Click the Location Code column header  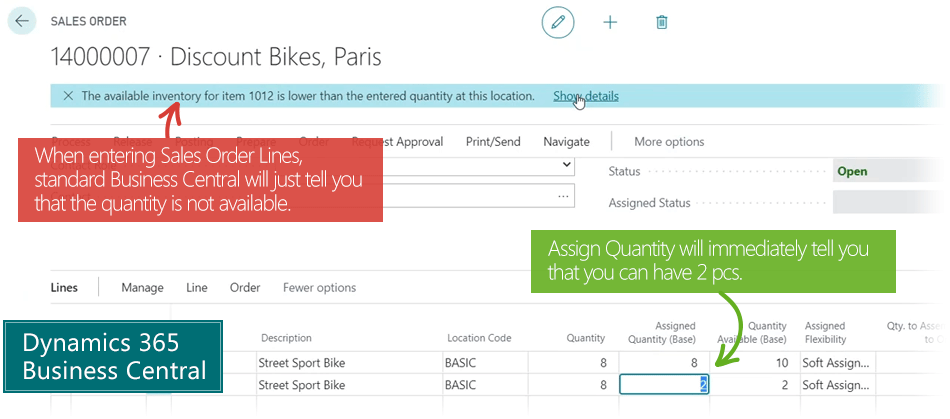pyautogui.click(x=479, y=338)
